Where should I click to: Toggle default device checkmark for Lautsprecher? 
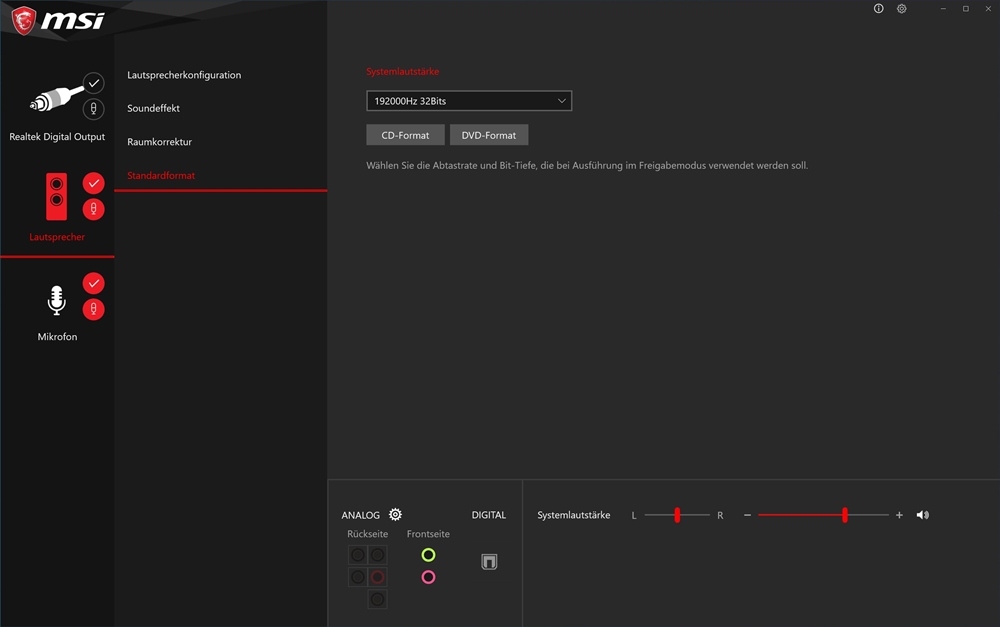click(x=94, y=183)
